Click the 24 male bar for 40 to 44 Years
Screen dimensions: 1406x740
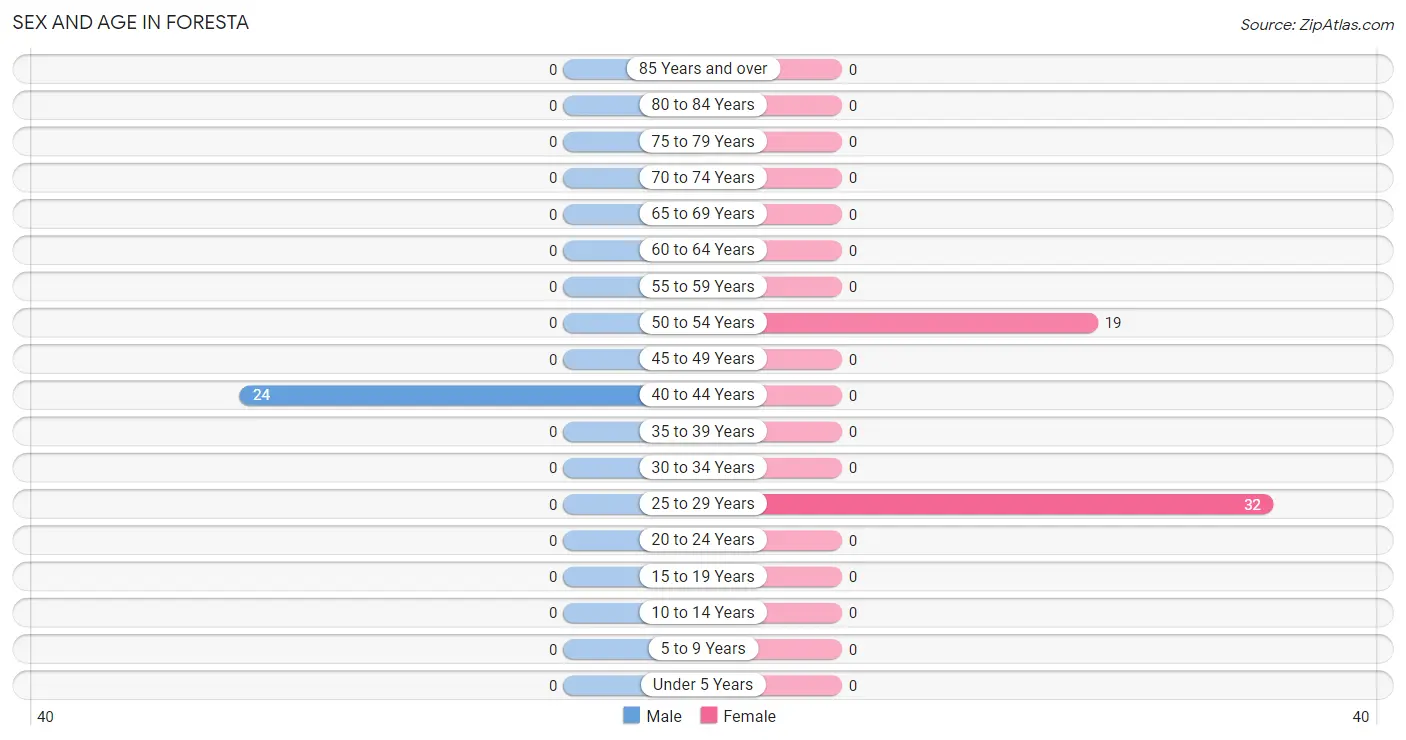point(441,395)
